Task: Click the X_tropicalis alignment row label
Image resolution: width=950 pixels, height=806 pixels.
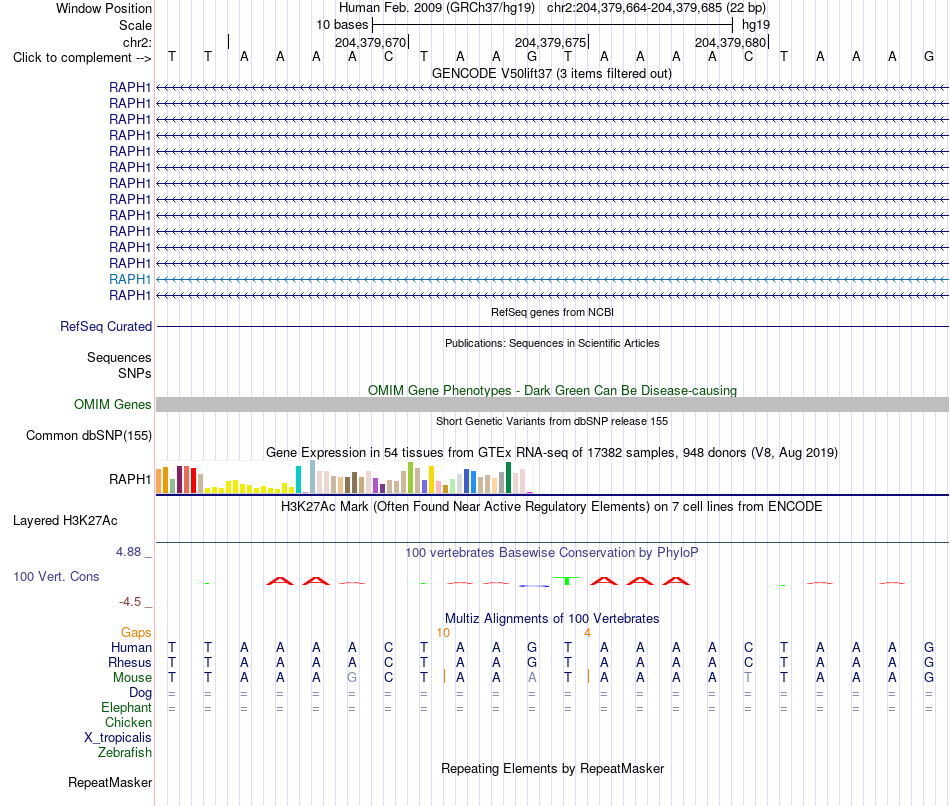Action: pos(118,738)
